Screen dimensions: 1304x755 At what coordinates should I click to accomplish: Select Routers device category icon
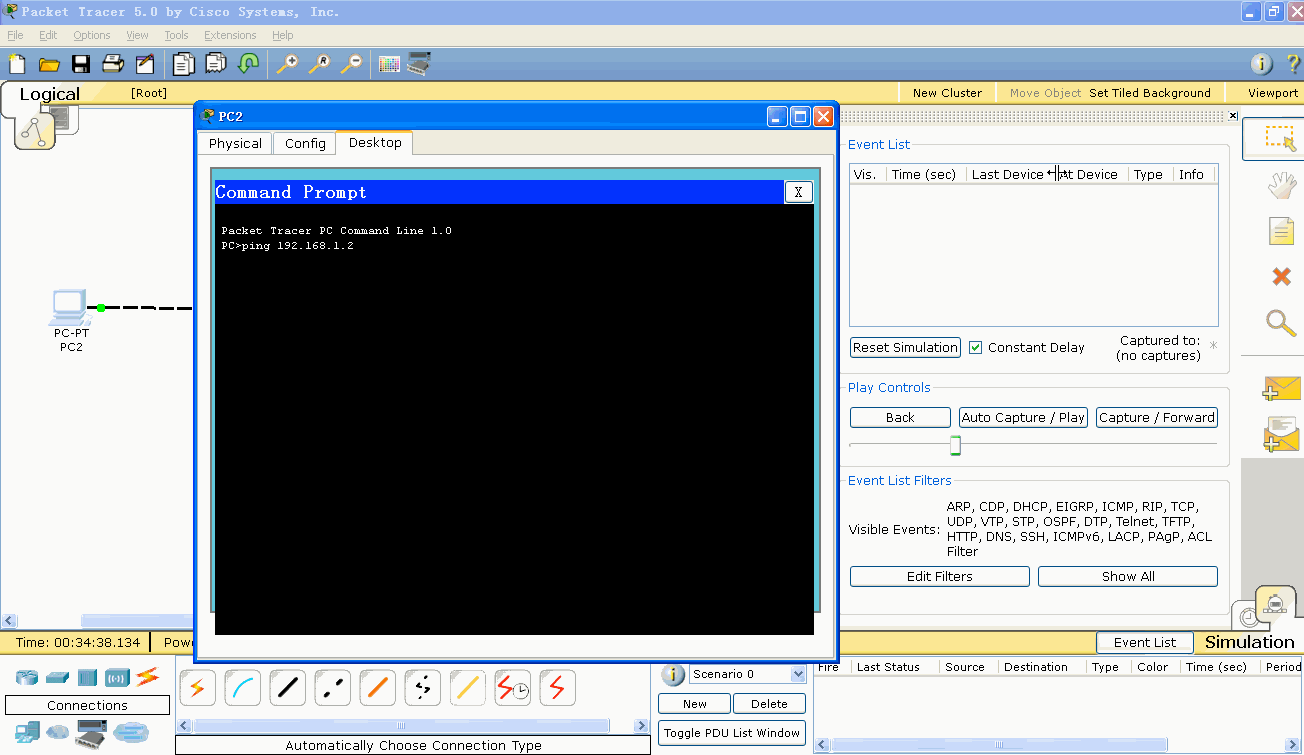27,677
